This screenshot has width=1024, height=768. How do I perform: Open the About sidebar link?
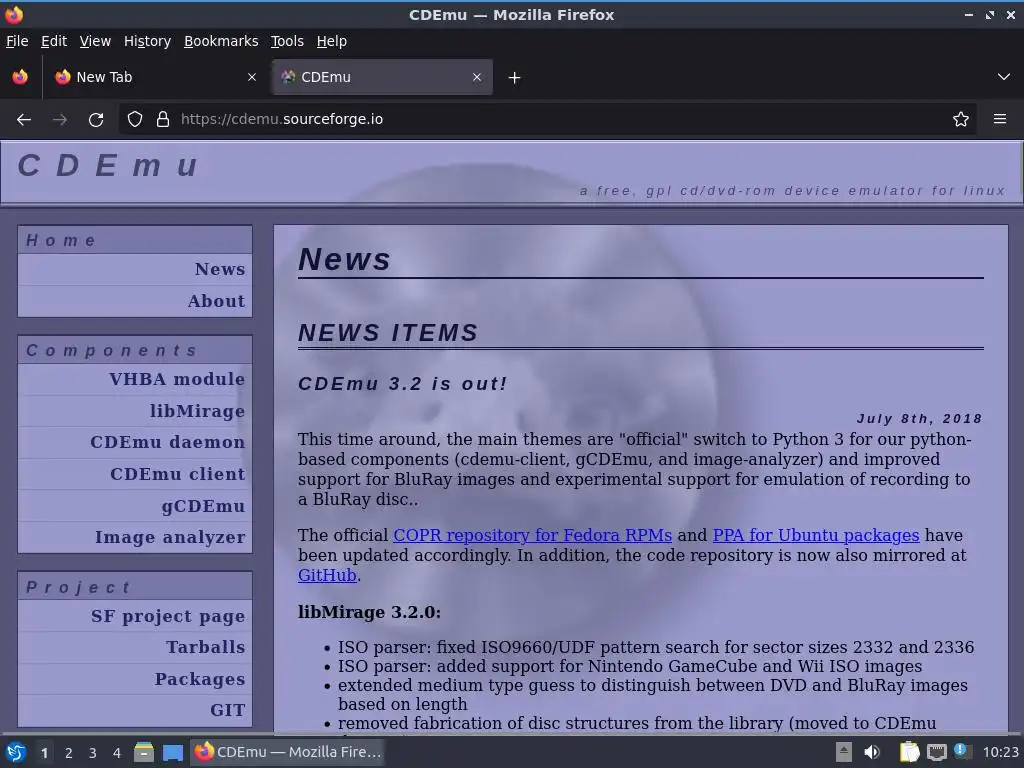tap(216, 301)
